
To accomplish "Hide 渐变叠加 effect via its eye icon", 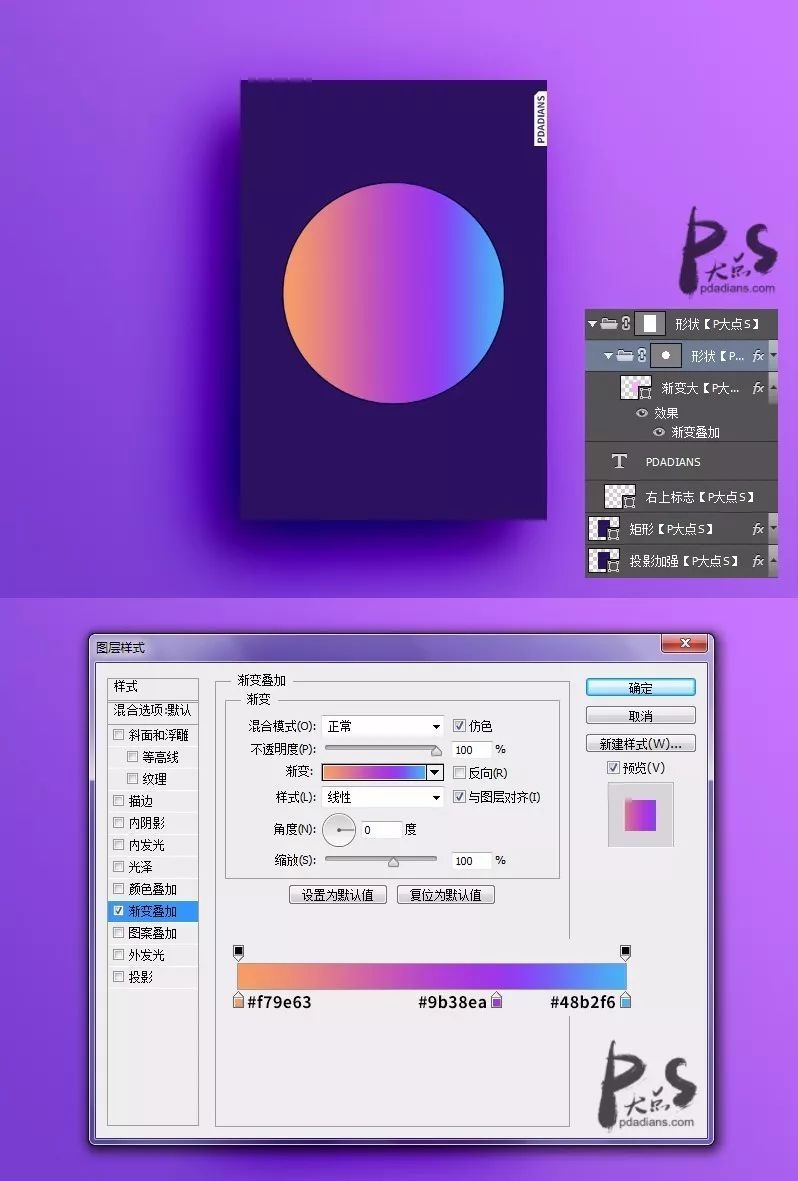I will coord(659,432).
